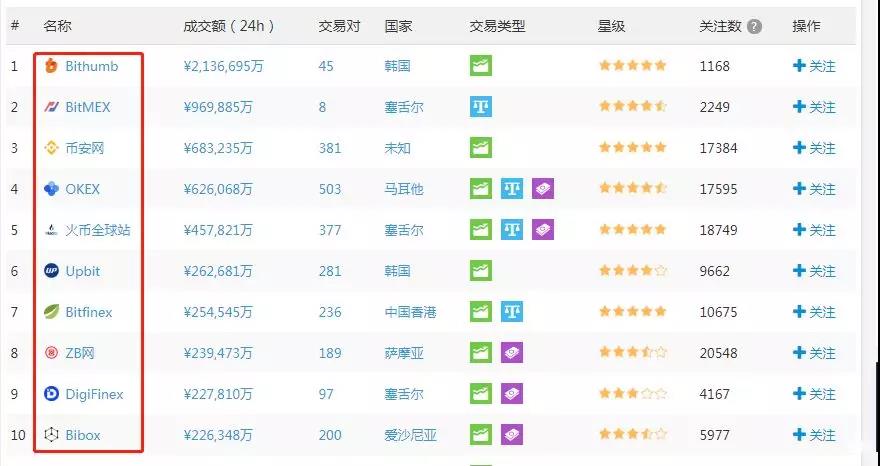Image resolution: width=880 pixels, height=466 pixels.
Task: Click the Bibox logo icon
Action: [51, 435]
